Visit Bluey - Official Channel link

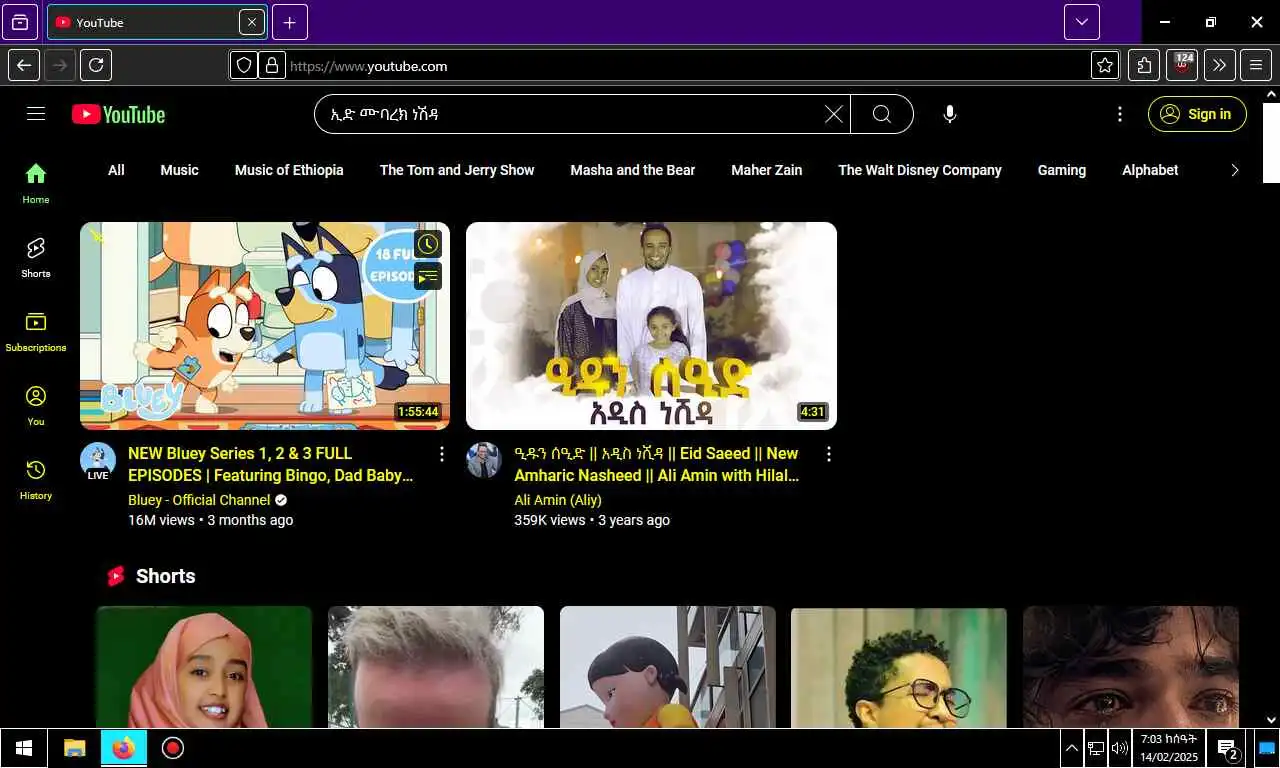click(x=199, y=500)
